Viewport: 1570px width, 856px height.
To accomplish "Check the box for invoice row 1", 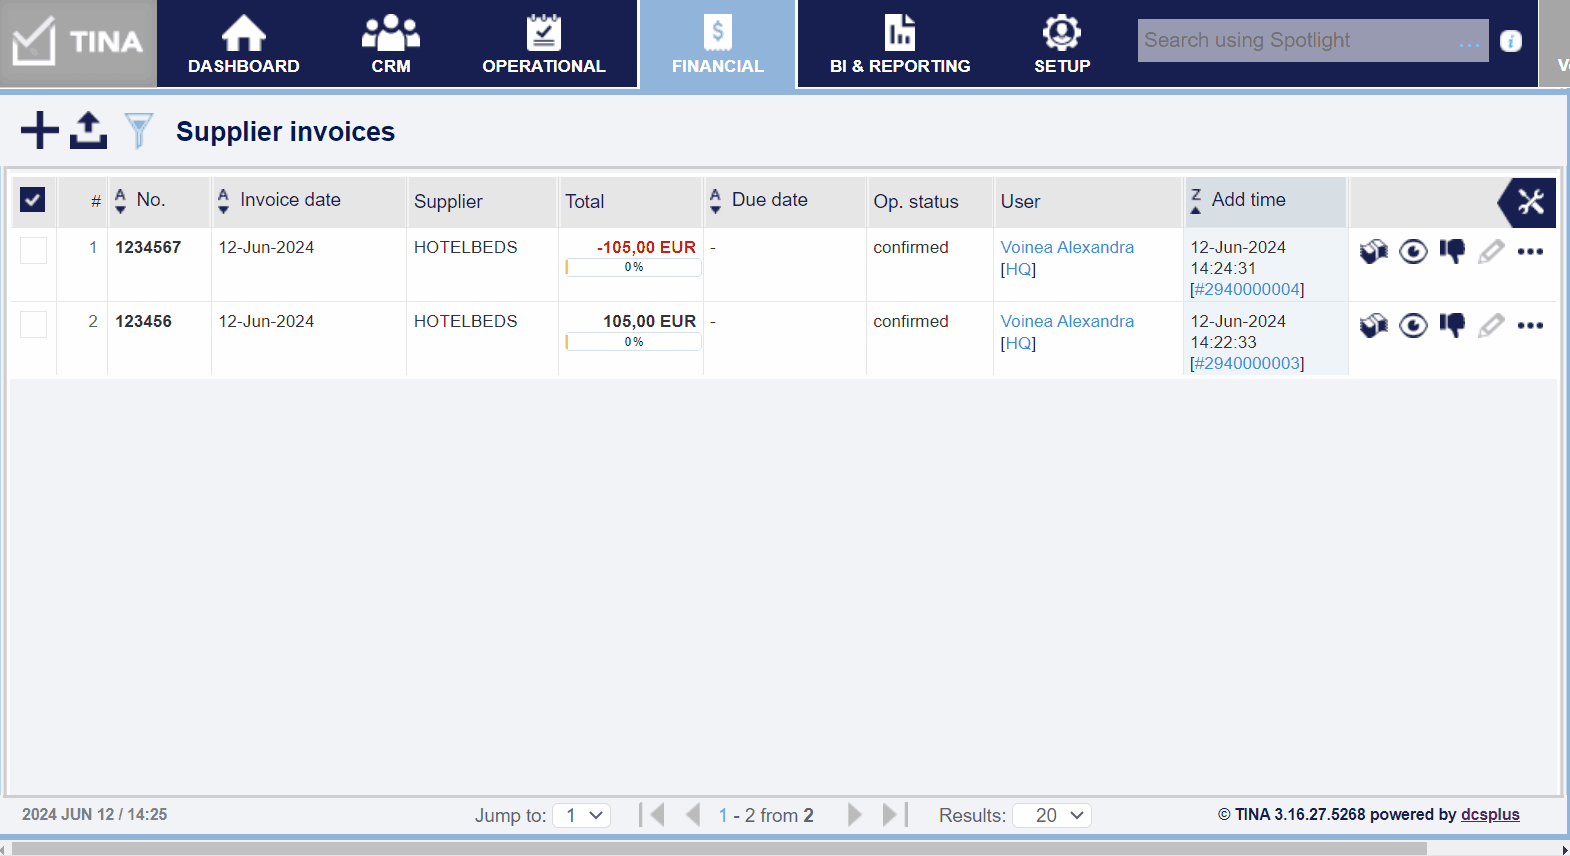I will click(x=34, y=250).
